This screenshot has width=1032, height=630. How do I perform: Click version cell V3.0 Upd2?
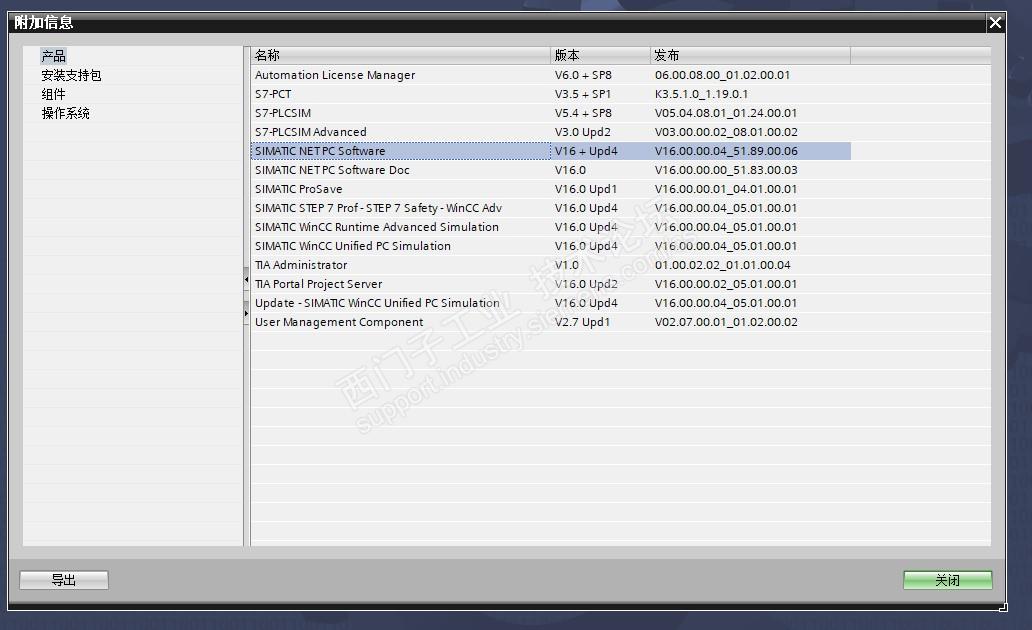tap(600, 132)
